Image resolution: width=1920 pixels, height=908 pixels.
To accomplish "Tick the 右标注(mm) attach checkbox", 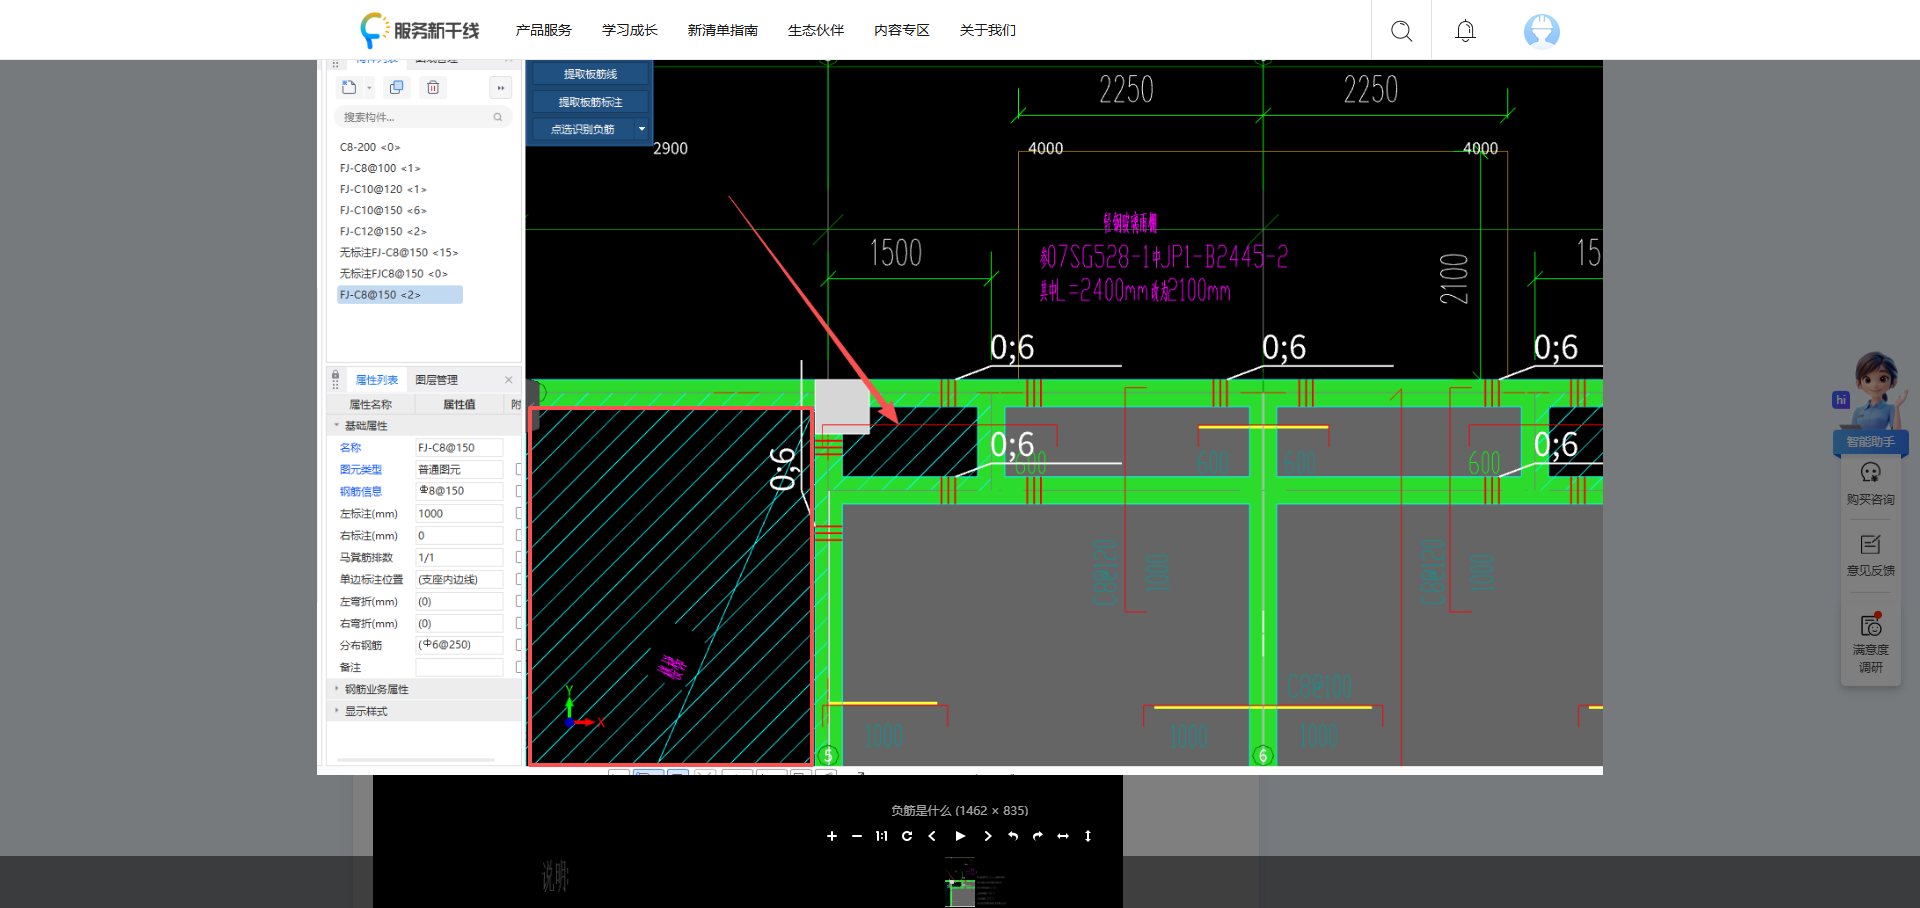I will (x=519, y=535).
